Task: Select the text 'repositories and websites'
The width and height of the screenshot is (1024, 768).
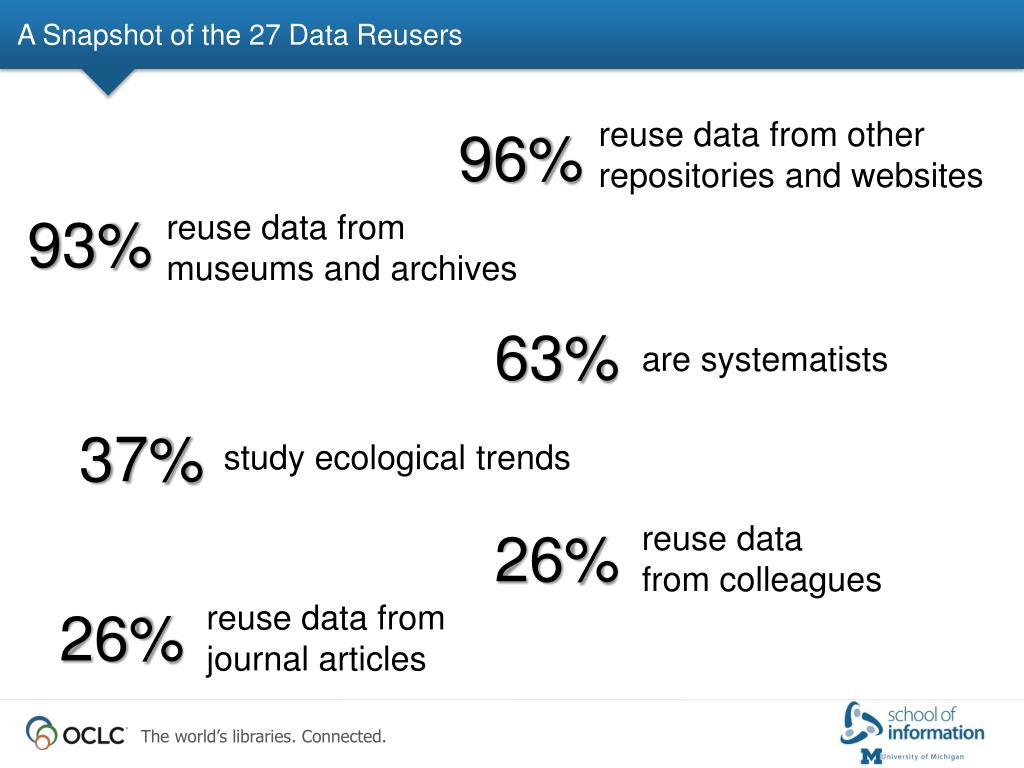Action: 790,176
